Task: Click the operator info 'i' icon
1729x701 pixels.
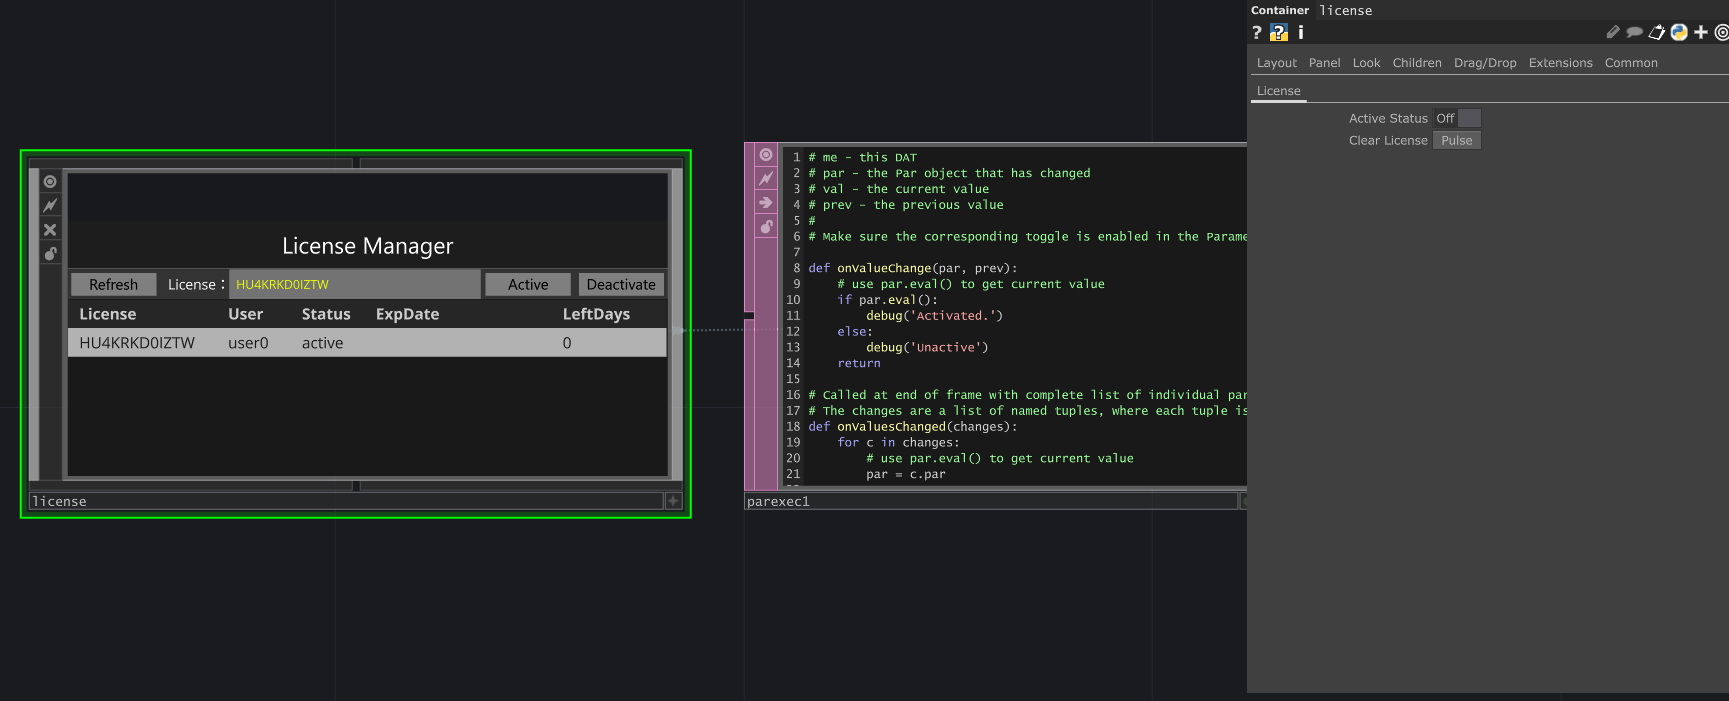Action: click(x=1300, y=33)
